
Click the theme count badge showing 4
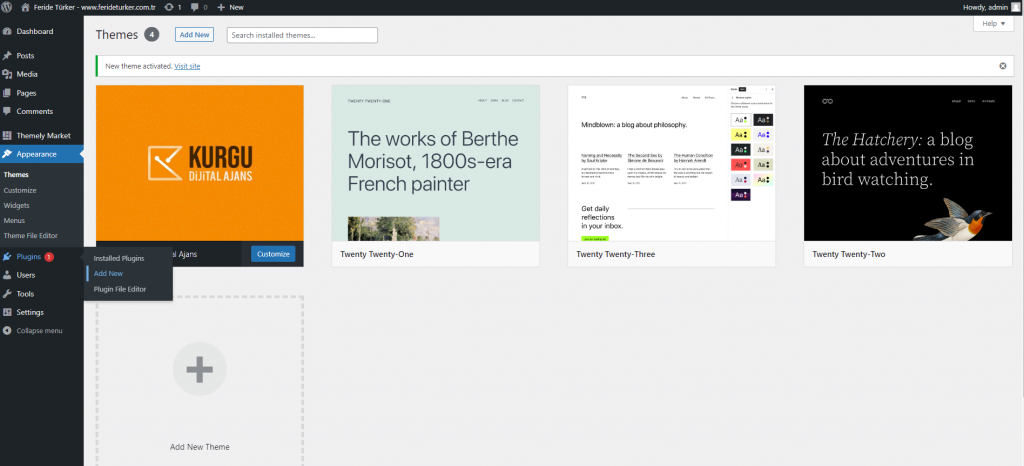pos(152,35)
